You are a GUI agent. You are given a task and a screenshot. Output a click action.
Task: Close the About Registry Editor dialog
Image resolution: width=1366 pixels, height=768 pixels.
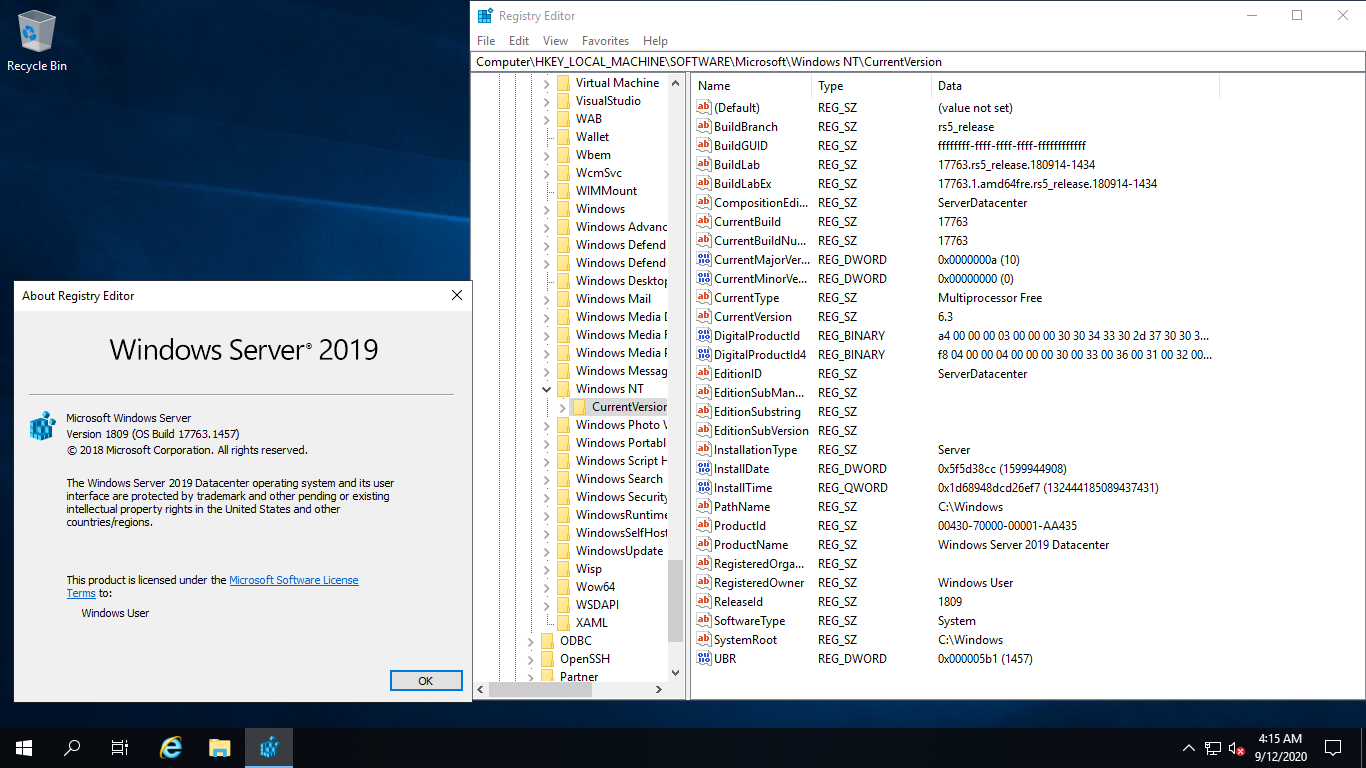coord(457,295)
